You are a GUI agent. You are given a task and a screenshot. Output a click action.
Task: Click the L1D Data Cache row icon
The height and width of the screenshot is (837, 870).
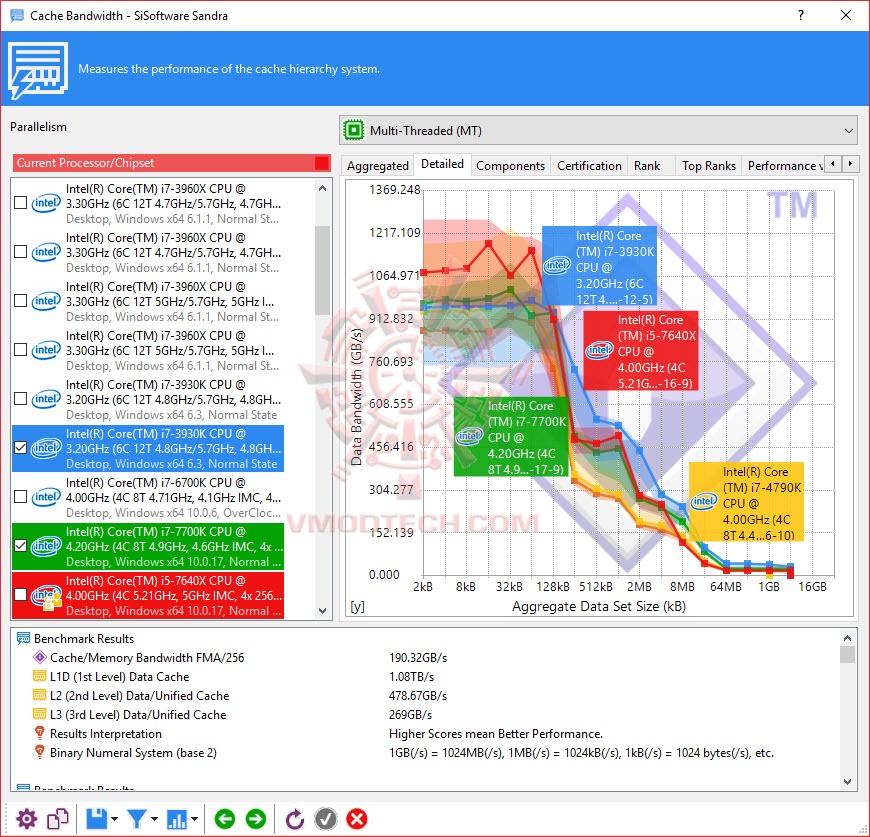point(39,676)
